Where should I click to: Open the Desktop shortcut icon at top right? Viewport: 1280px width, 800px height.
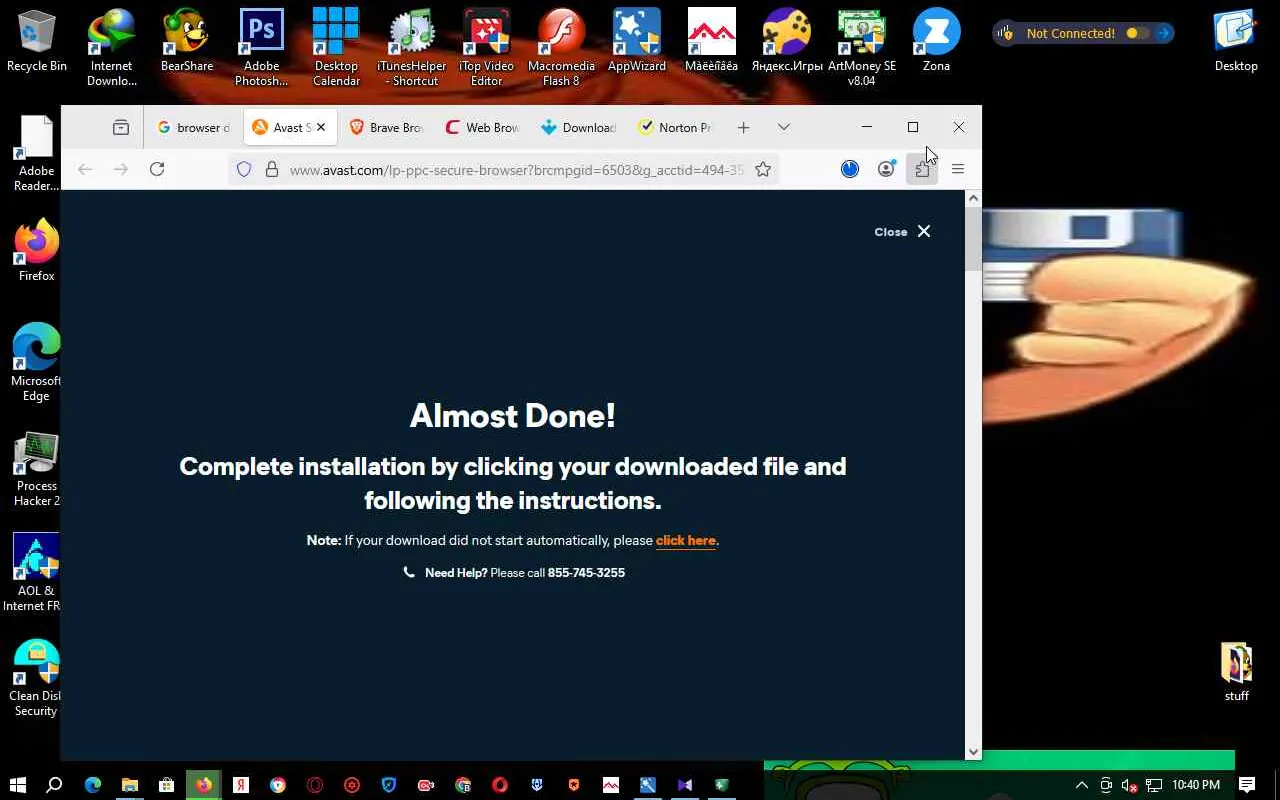point(1237,41)
